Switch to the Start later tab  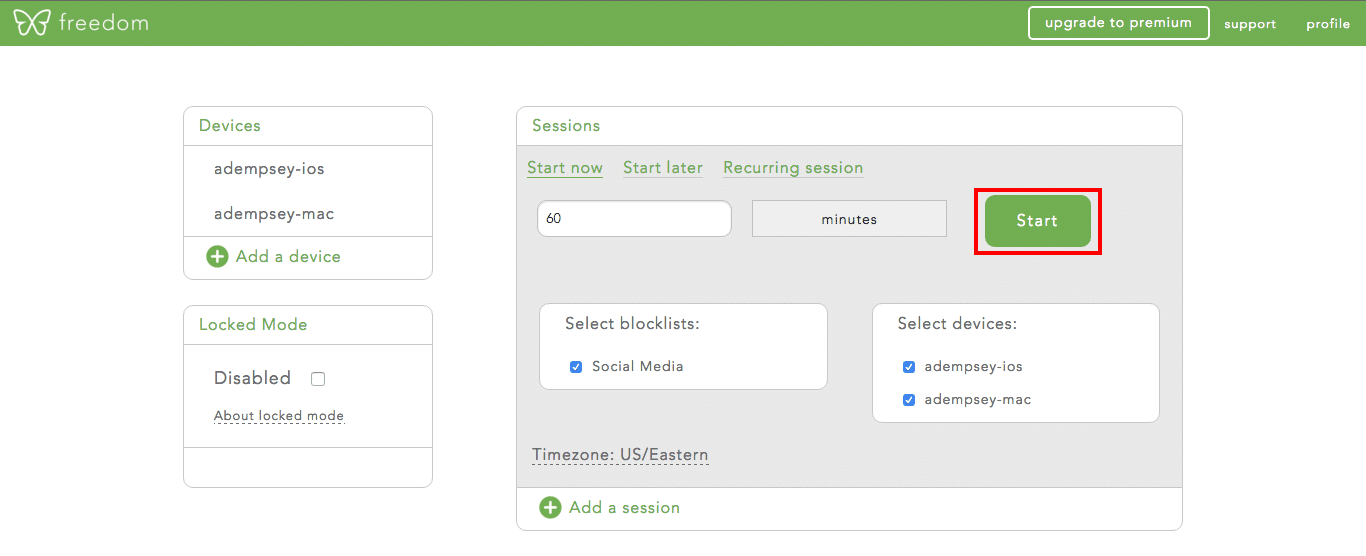tap(663, 168)
